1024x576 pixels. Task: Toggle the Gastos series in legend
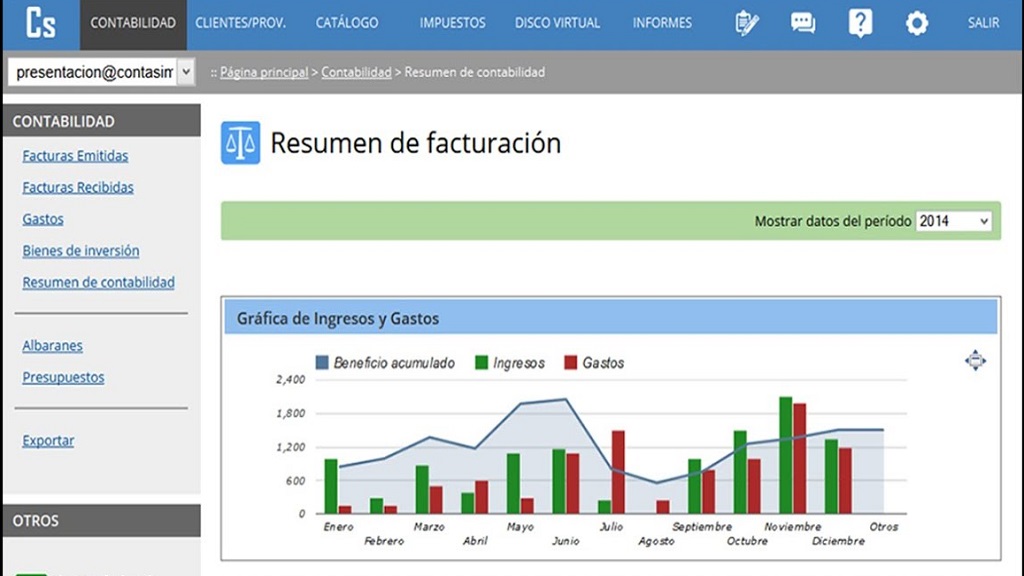594,363
